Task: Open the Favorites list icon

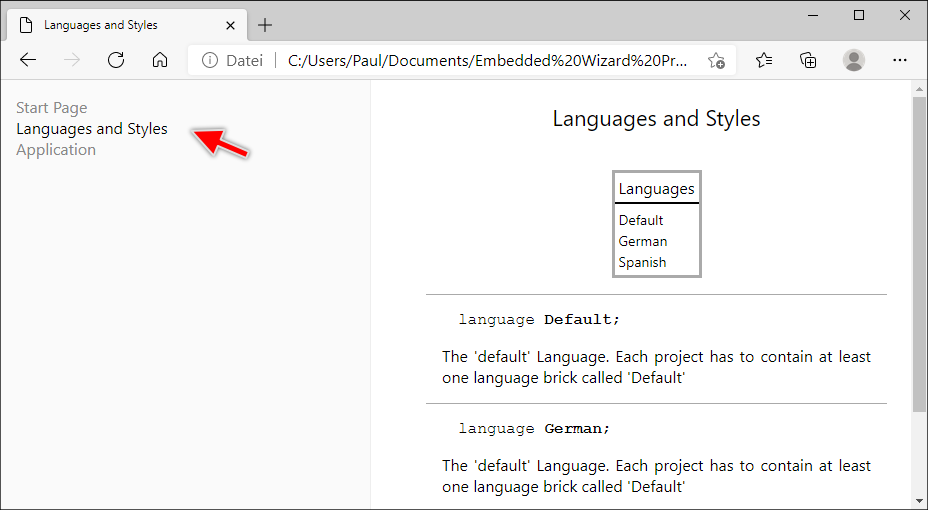Action: coord(764,60)
